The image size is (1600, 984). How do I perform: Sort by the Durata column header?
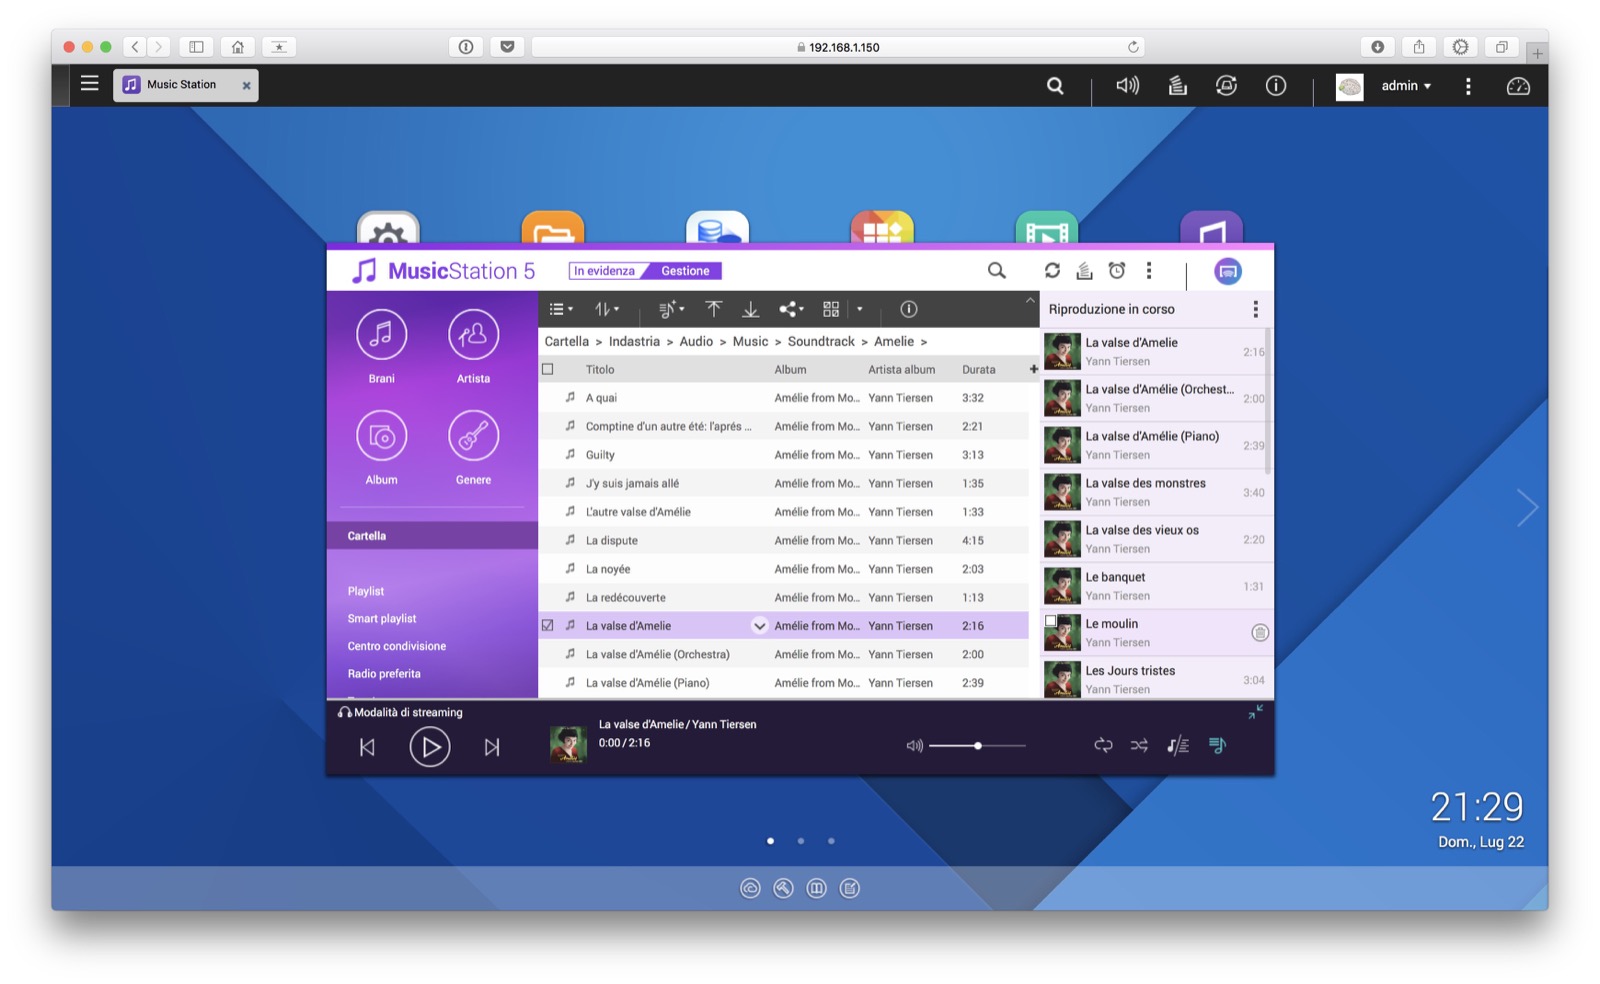tap(979, 370)
